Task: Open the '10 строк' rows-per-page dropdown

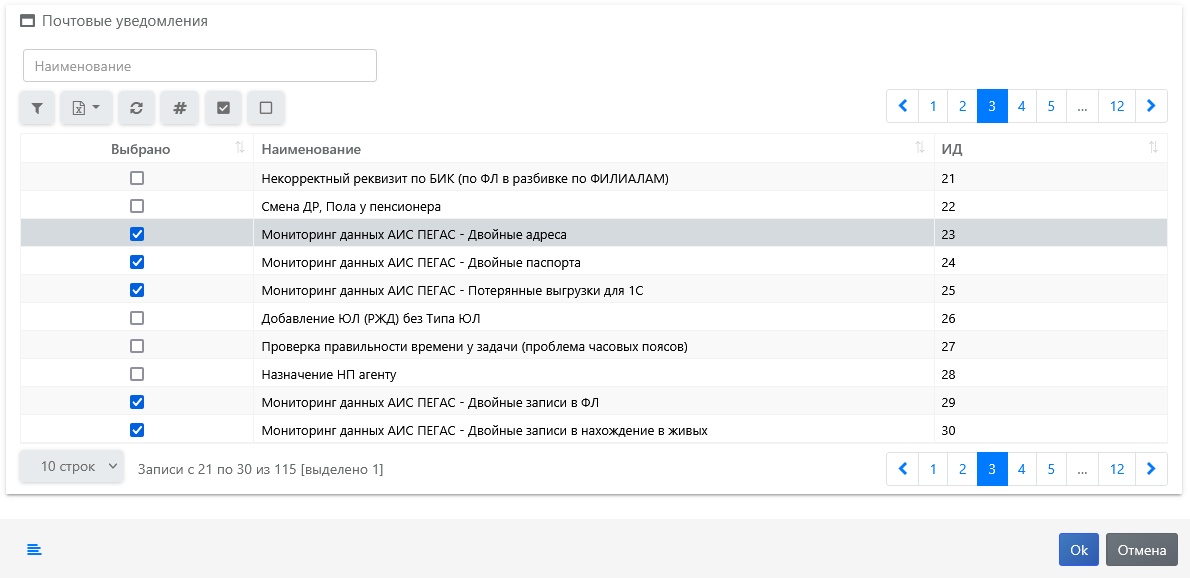Action: point(71,466)
